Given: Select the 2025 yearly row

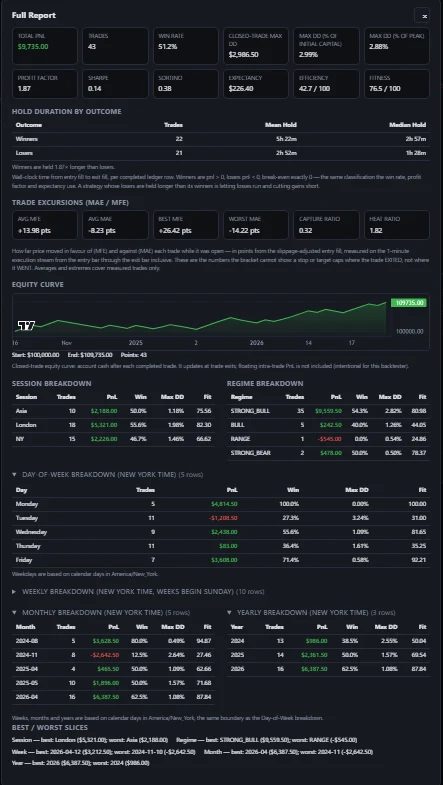Looking at the screenshot, I should tap(328, 655).
